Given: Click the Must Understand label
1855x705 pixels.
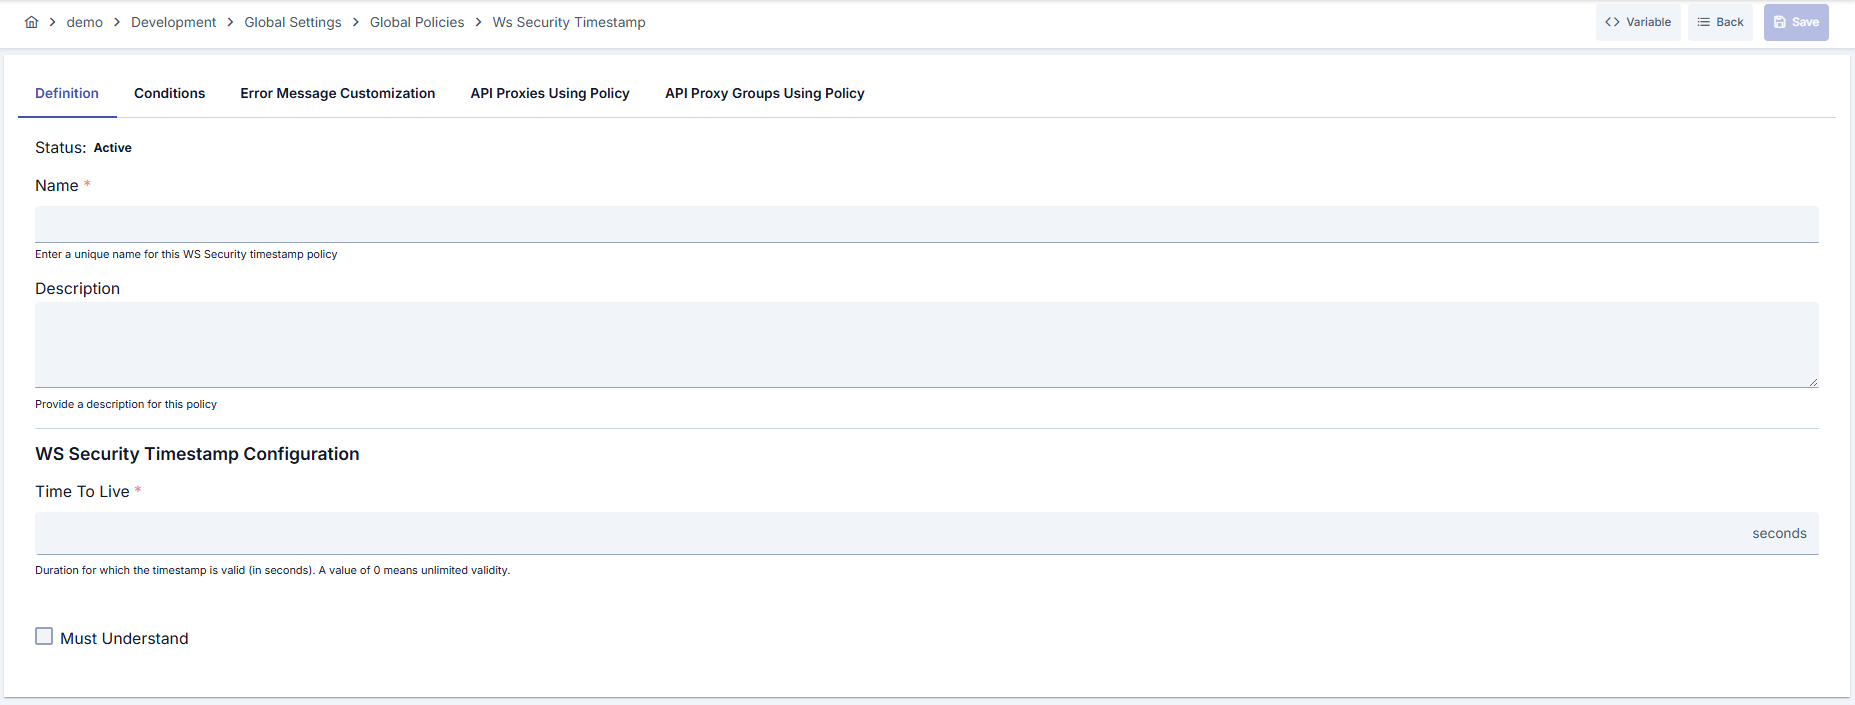Looking at the screenshot, I should pos(124,638).
